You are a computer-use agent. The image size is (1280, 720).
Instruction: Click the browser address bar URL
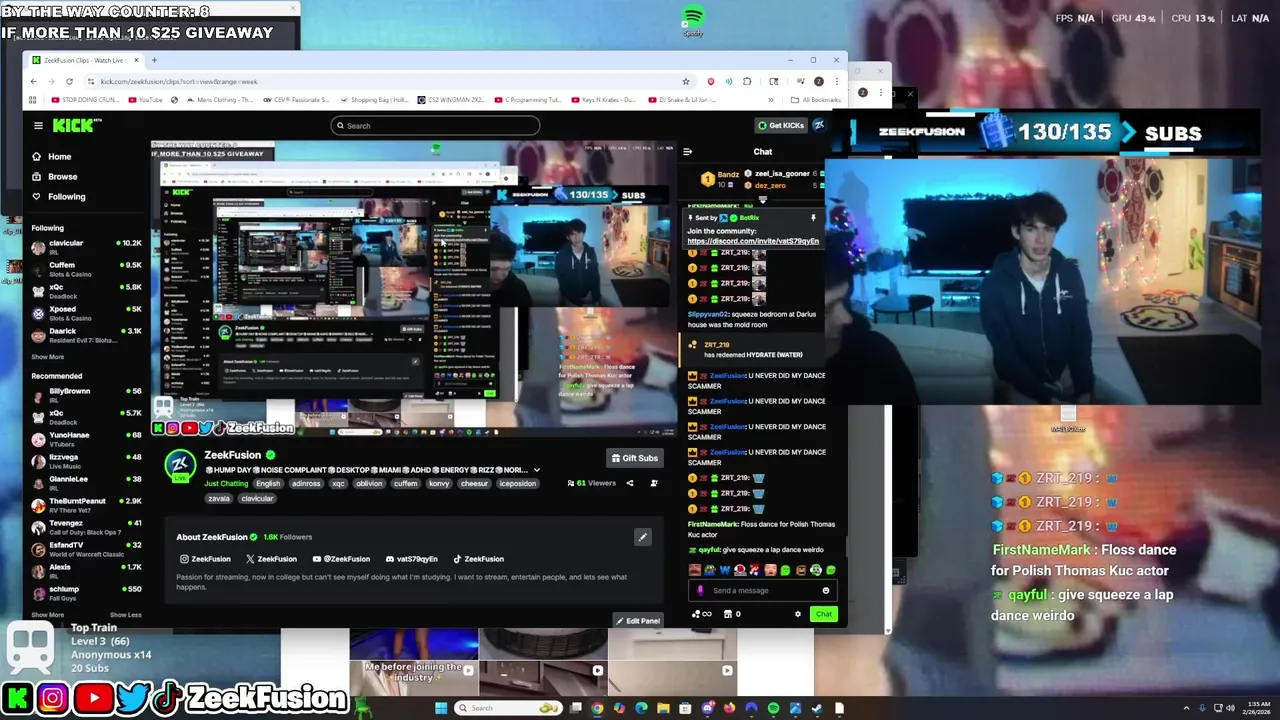coord(179,82)
